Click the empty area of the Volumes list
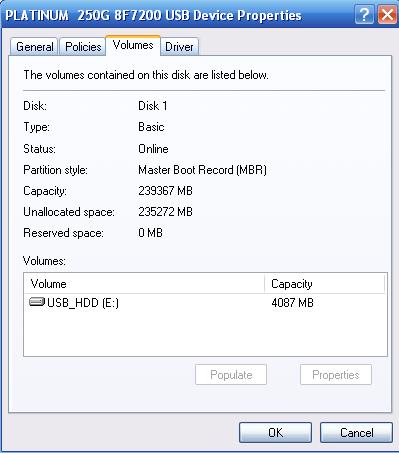The height and width of the screenshot is (453, 399). pos(205,333)
